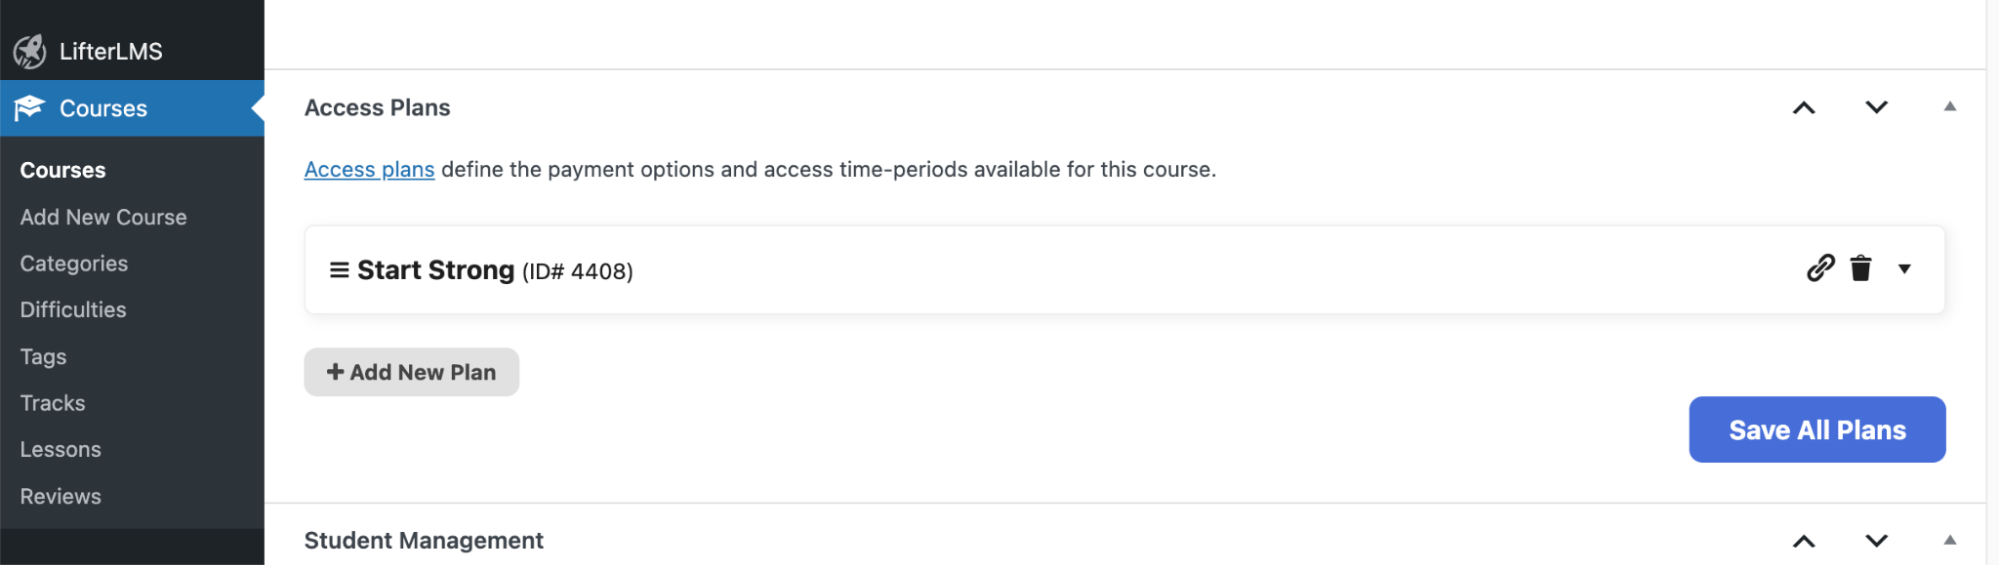Screen dimensions: 1999x566
Task: Follow the Access plans hyperlink
Action: 369,169
